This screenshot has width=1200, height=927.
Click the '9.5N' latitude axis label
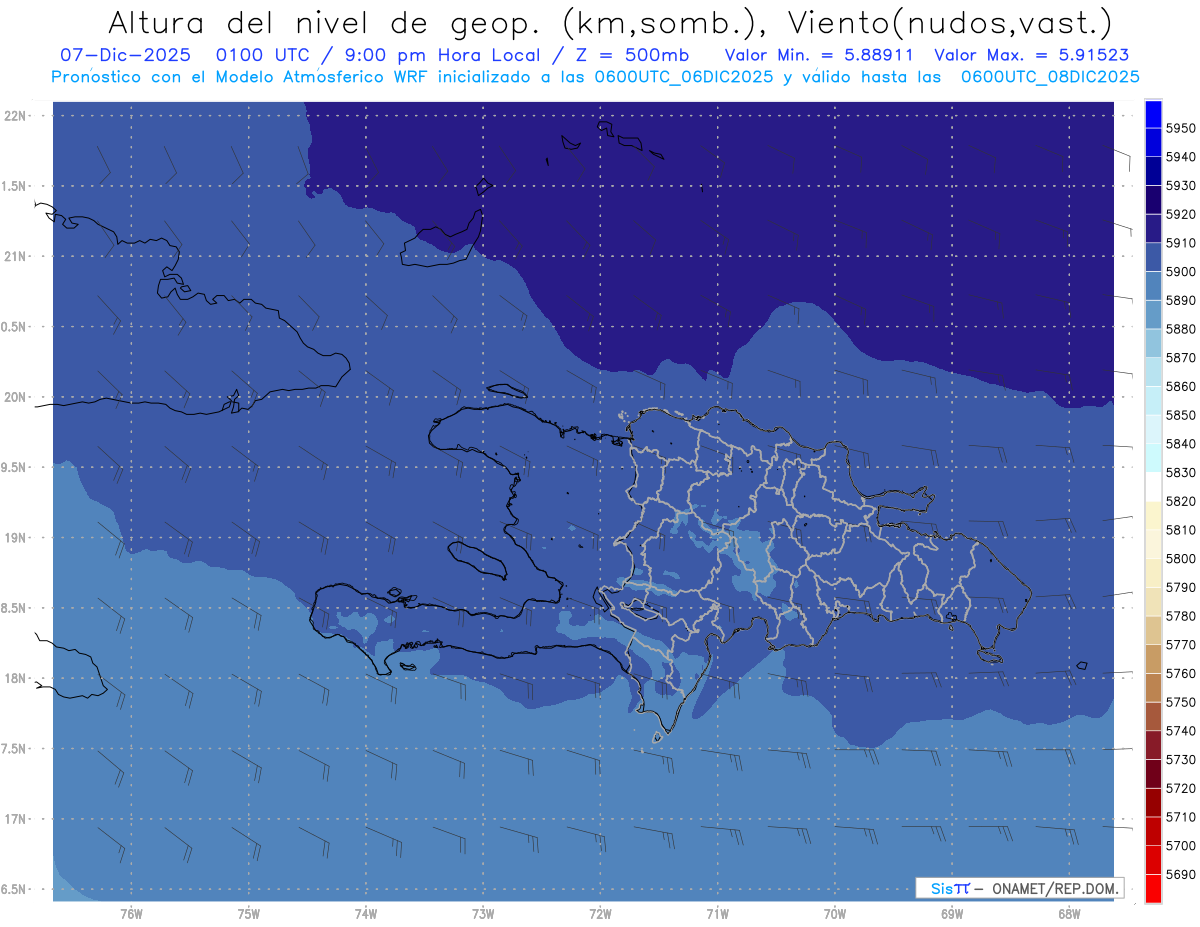15,467
